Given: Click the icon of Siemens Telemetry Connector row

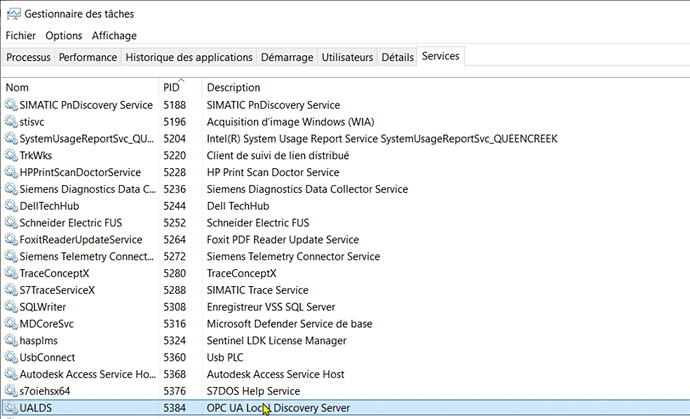Looking at the screenshot, I should (x=11, y=256).
